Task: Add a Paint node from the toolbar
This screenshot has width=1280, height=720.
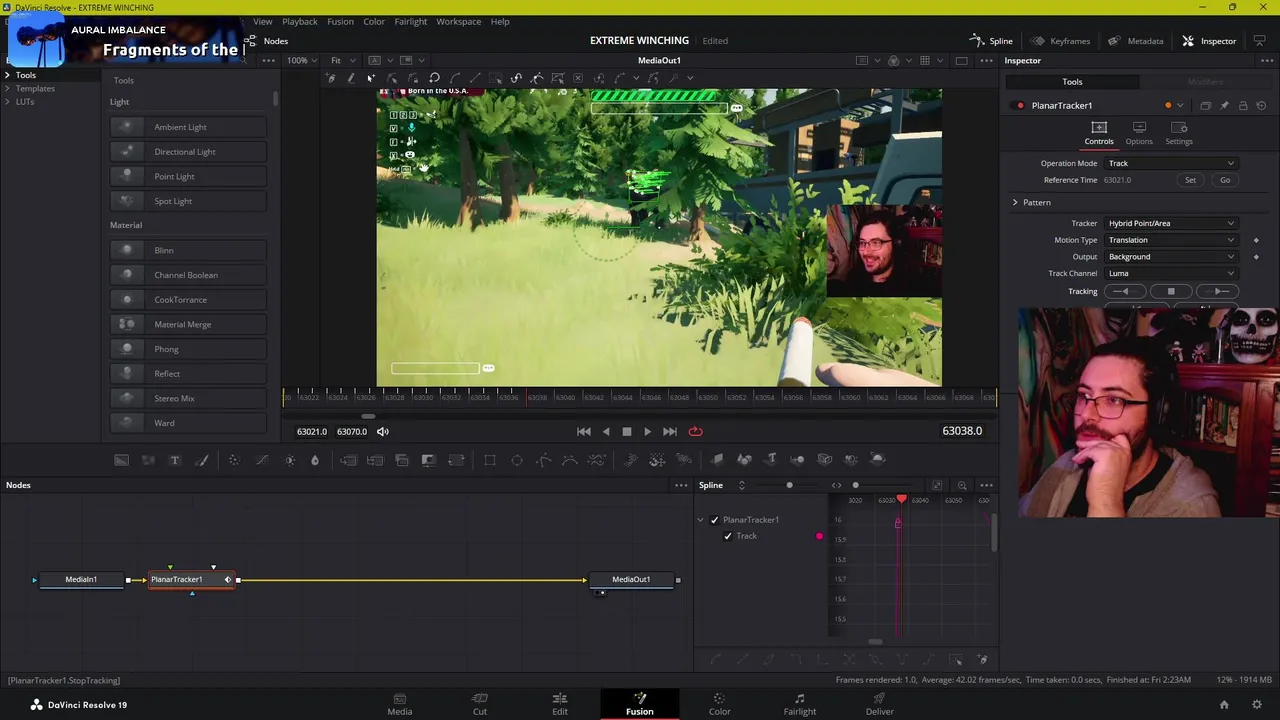Action: [x=202, y=460]
